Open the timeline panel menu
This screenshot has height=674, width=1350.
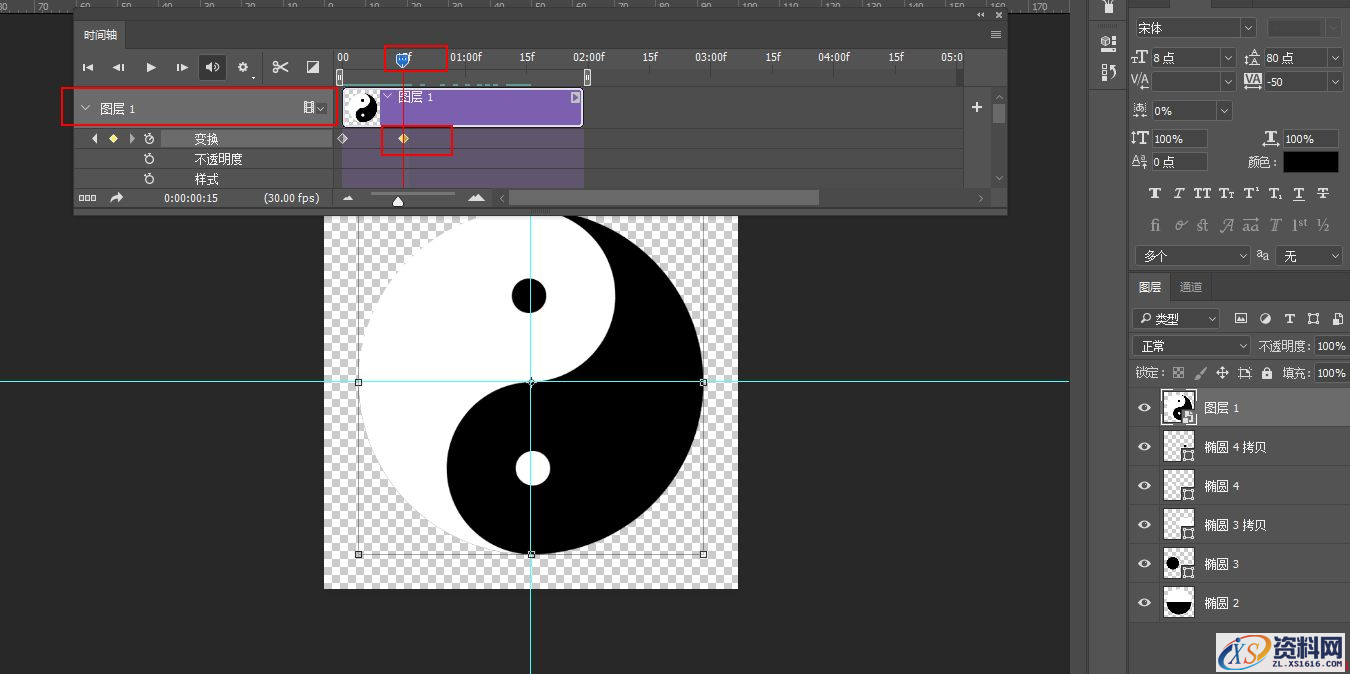coord(995,34)
